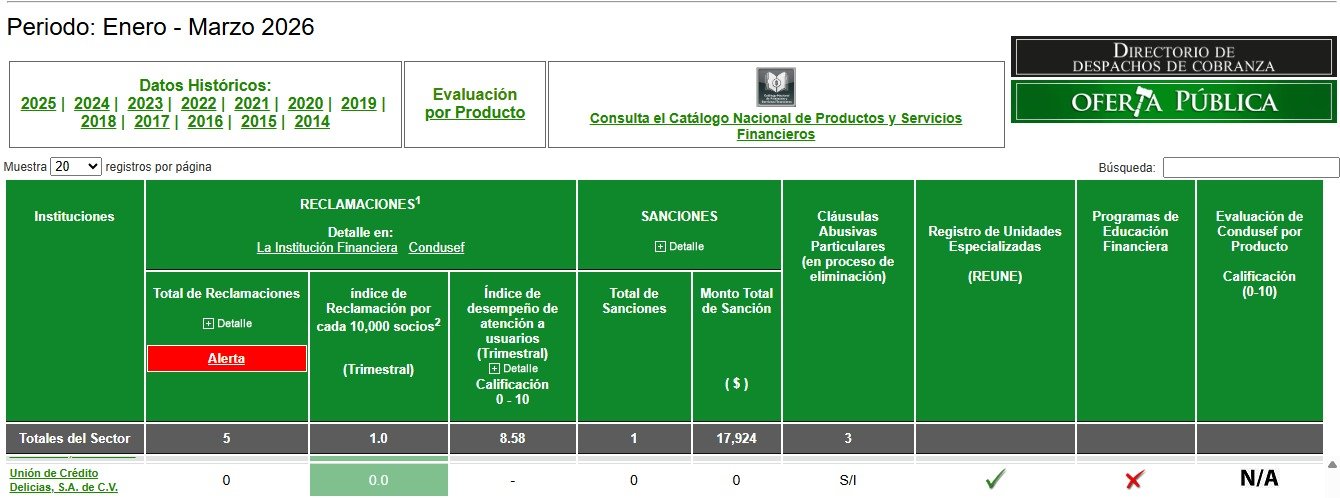Open 2015 historical data
This screenshot has height=498, width=1340.
[258, 121]
